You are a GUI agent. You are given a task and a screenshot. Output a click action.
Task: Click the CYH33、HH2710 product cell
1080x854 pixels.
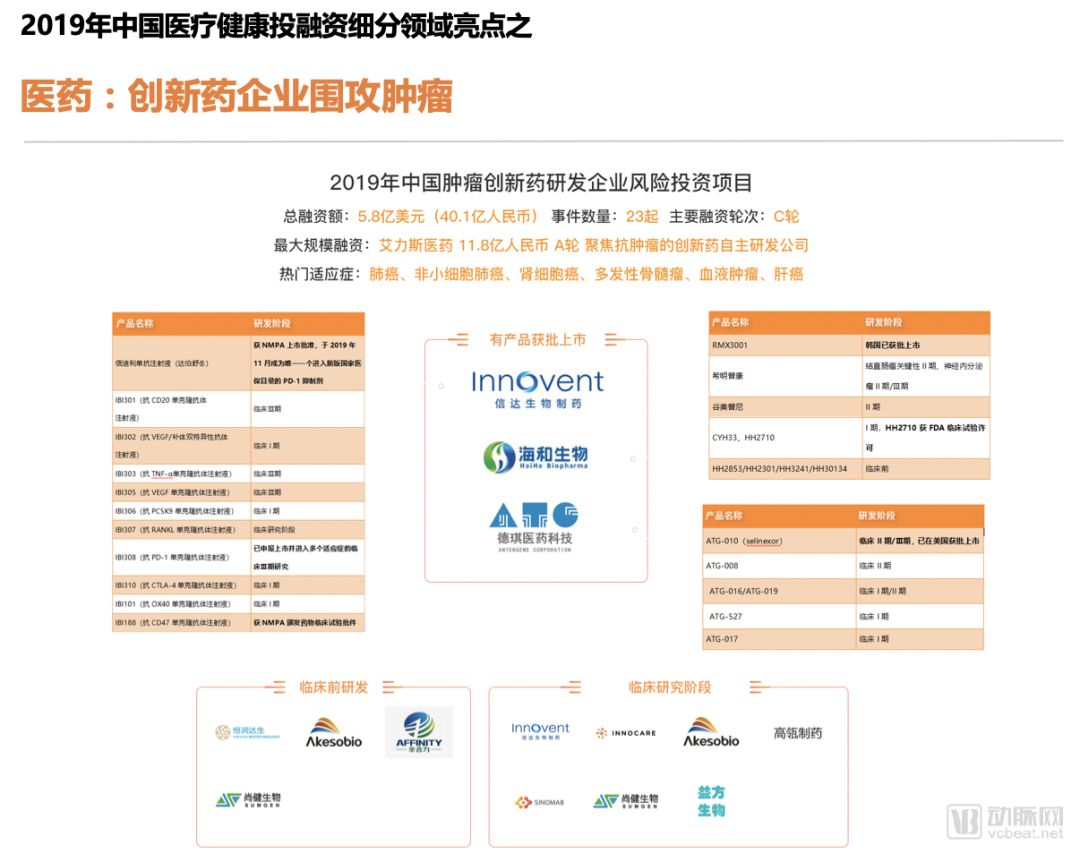(784, 437)
